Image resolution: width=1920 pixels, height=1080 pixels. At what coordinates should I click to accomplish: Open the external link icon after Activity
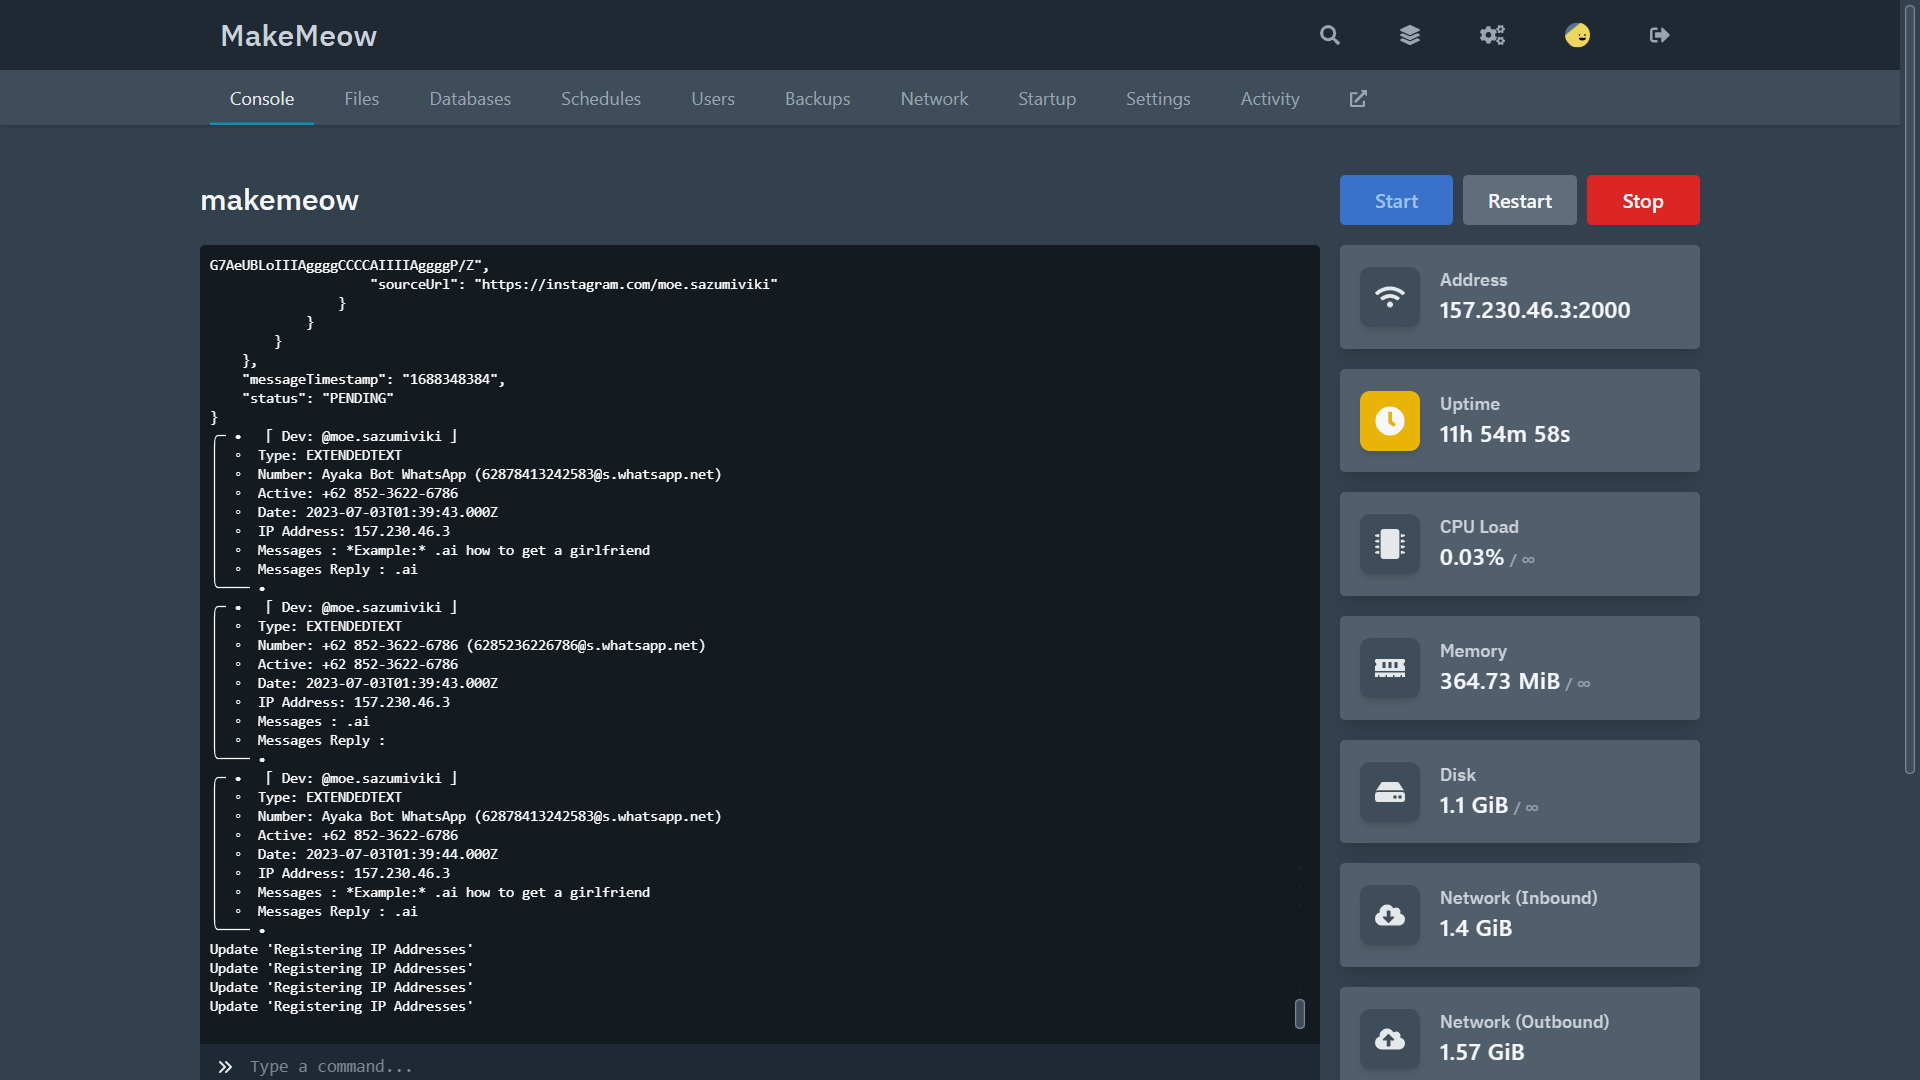1358,99
